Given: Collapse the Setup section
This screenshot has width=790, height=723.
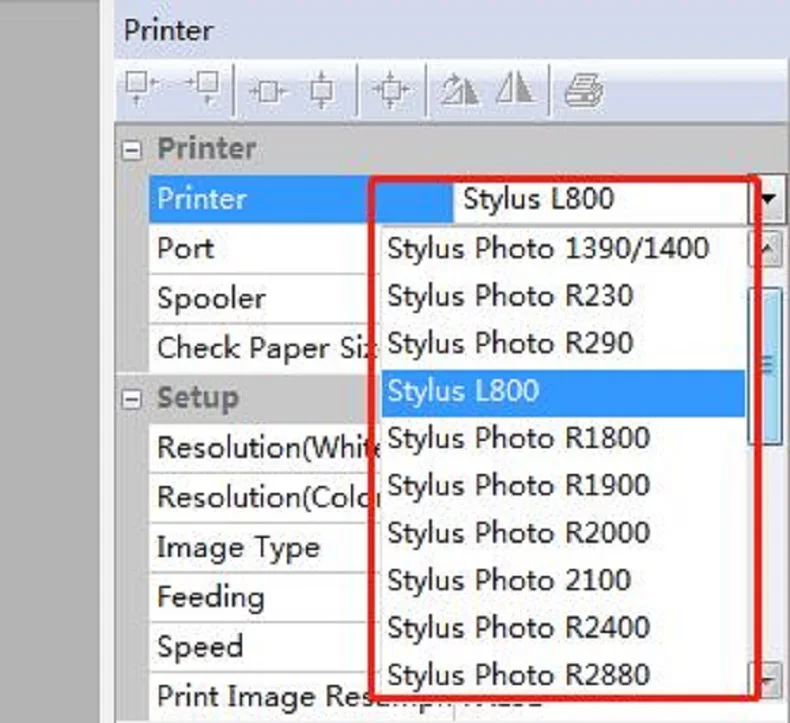Looking at the screenshot, I should (x=131, y=399).
